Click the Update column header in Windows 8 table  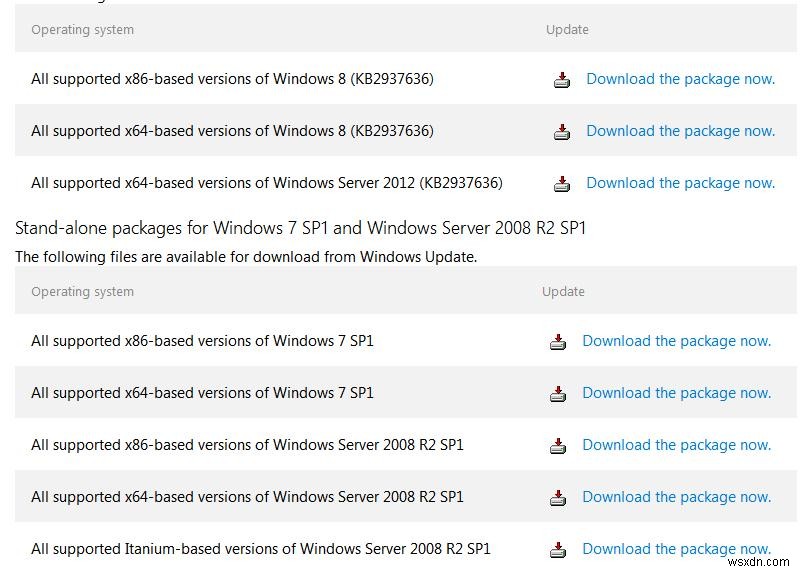pos(567,30)
